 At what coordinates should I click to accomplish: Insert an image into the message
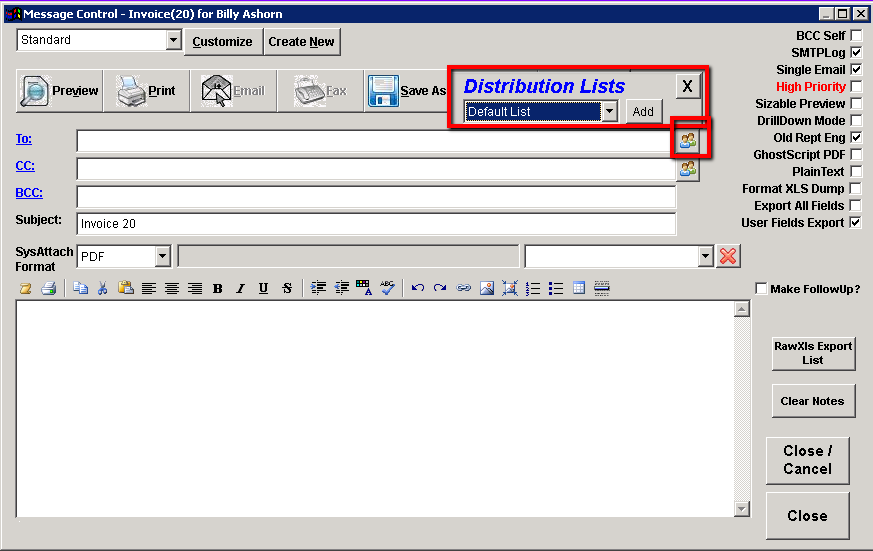(487, 288)
